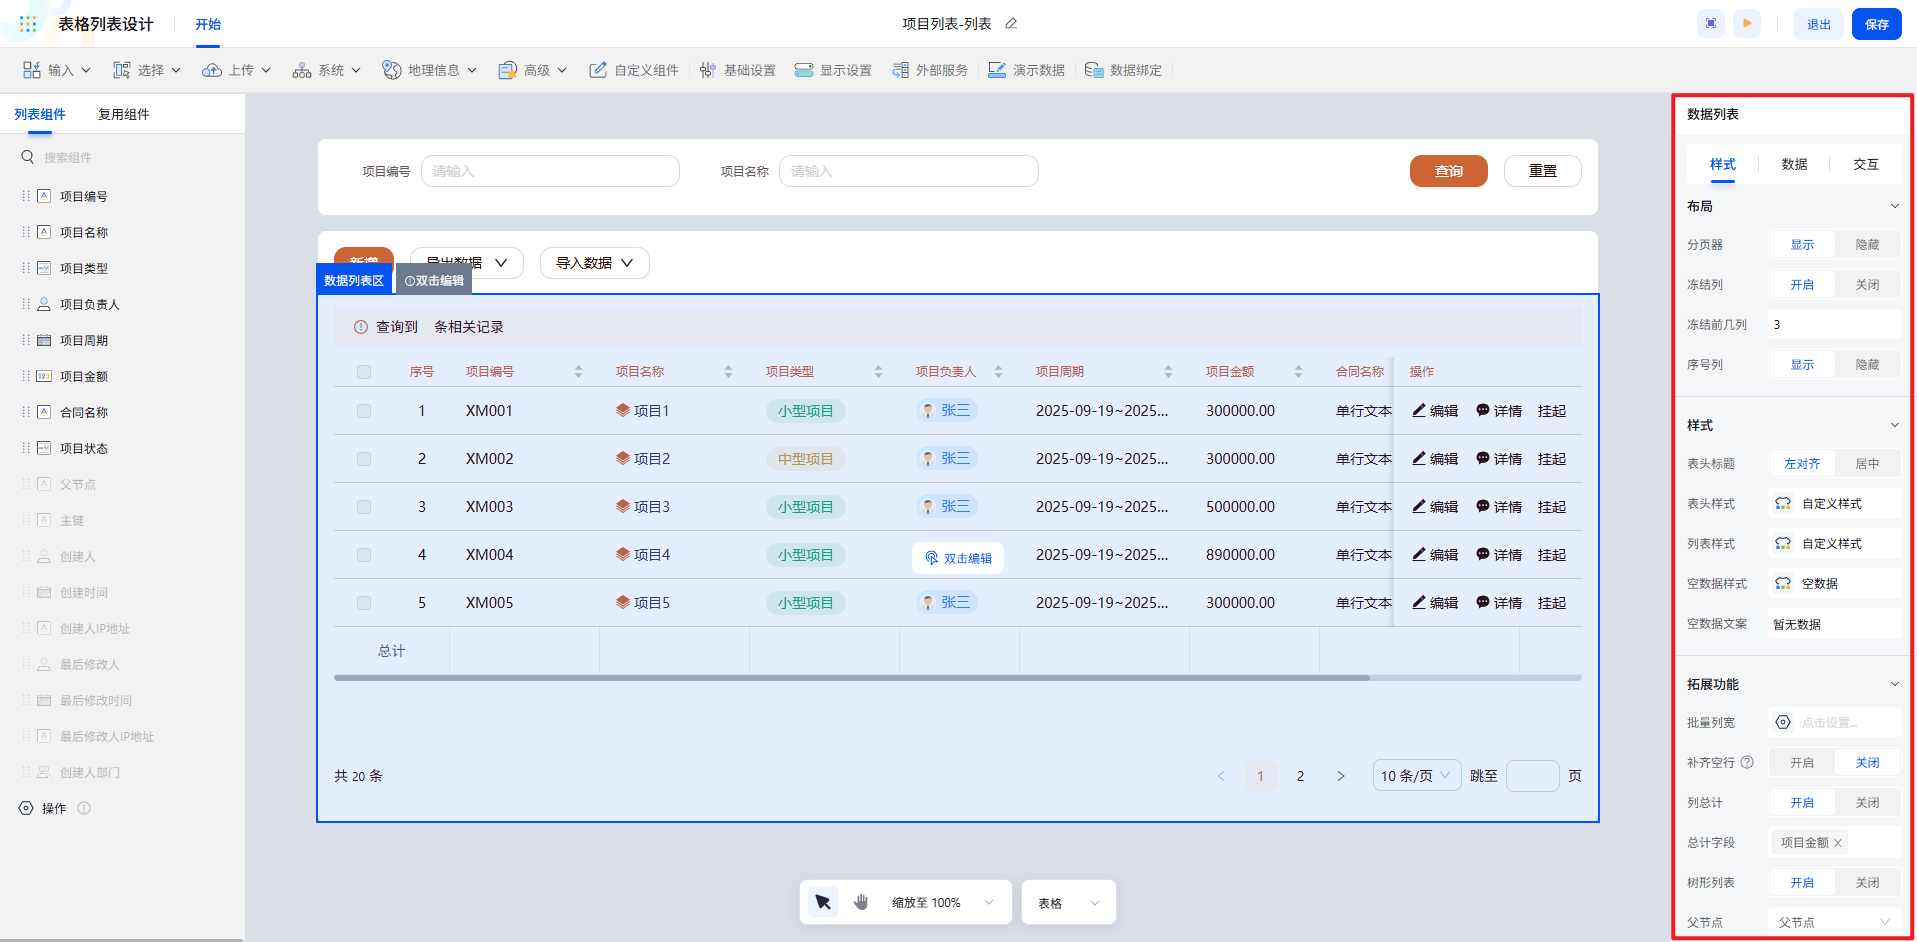Turn off 冻结列 by clicking 关闭

point(1867,285)
